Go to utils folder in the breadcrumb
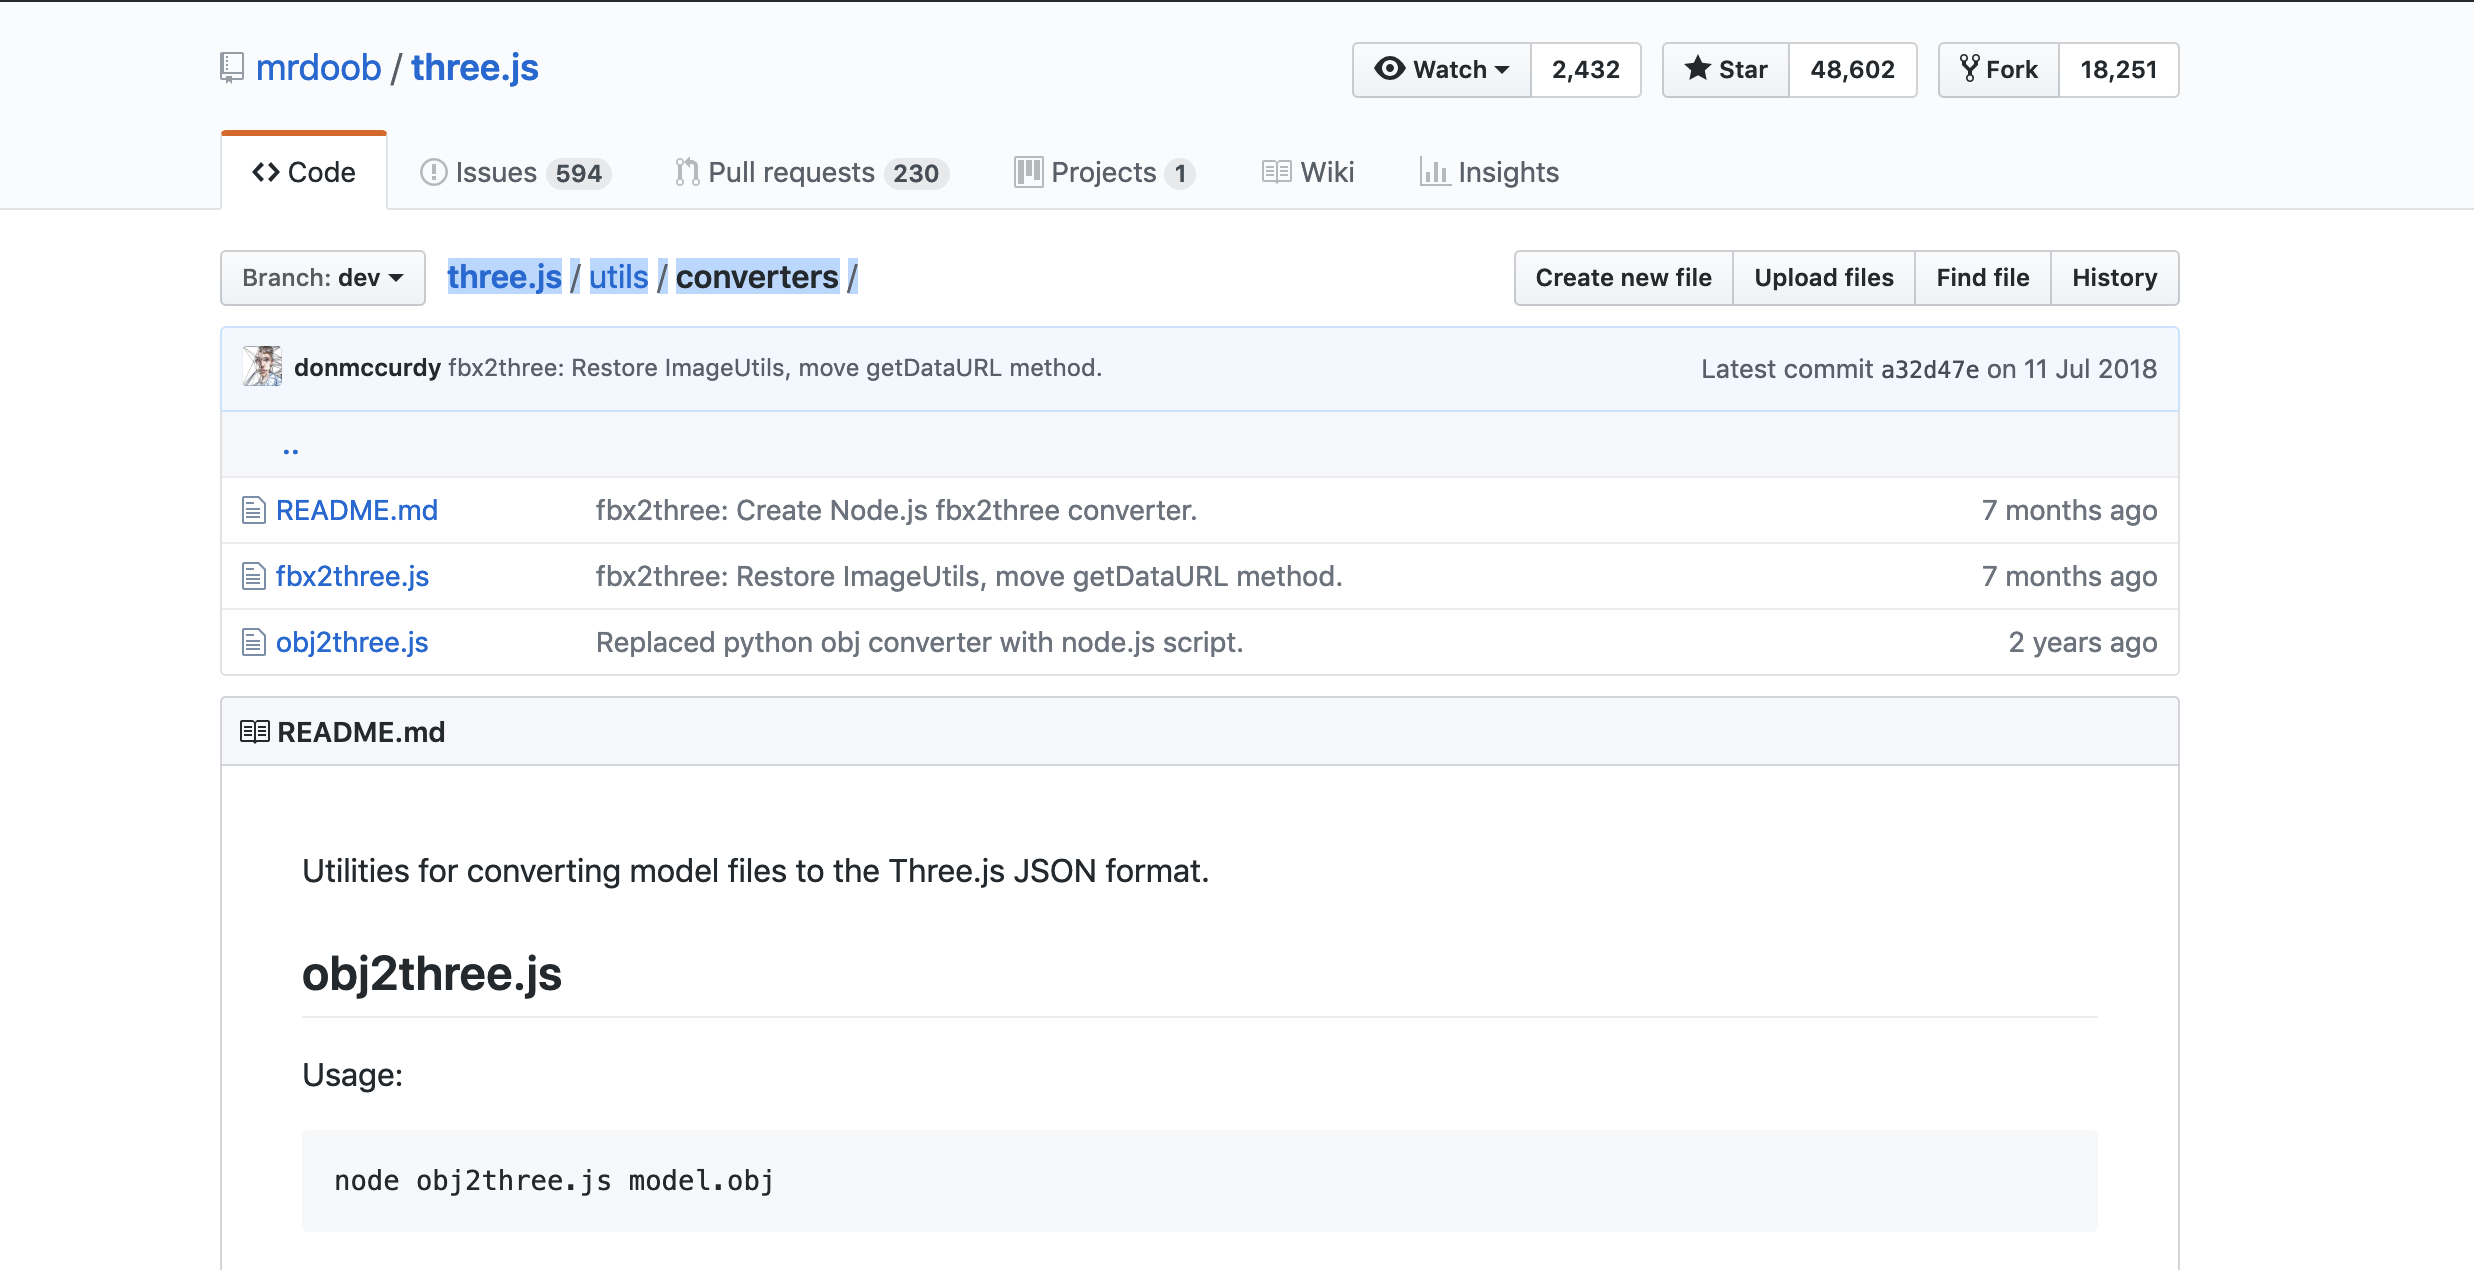The image size is (2474, 1270). [x=618, y=277]
